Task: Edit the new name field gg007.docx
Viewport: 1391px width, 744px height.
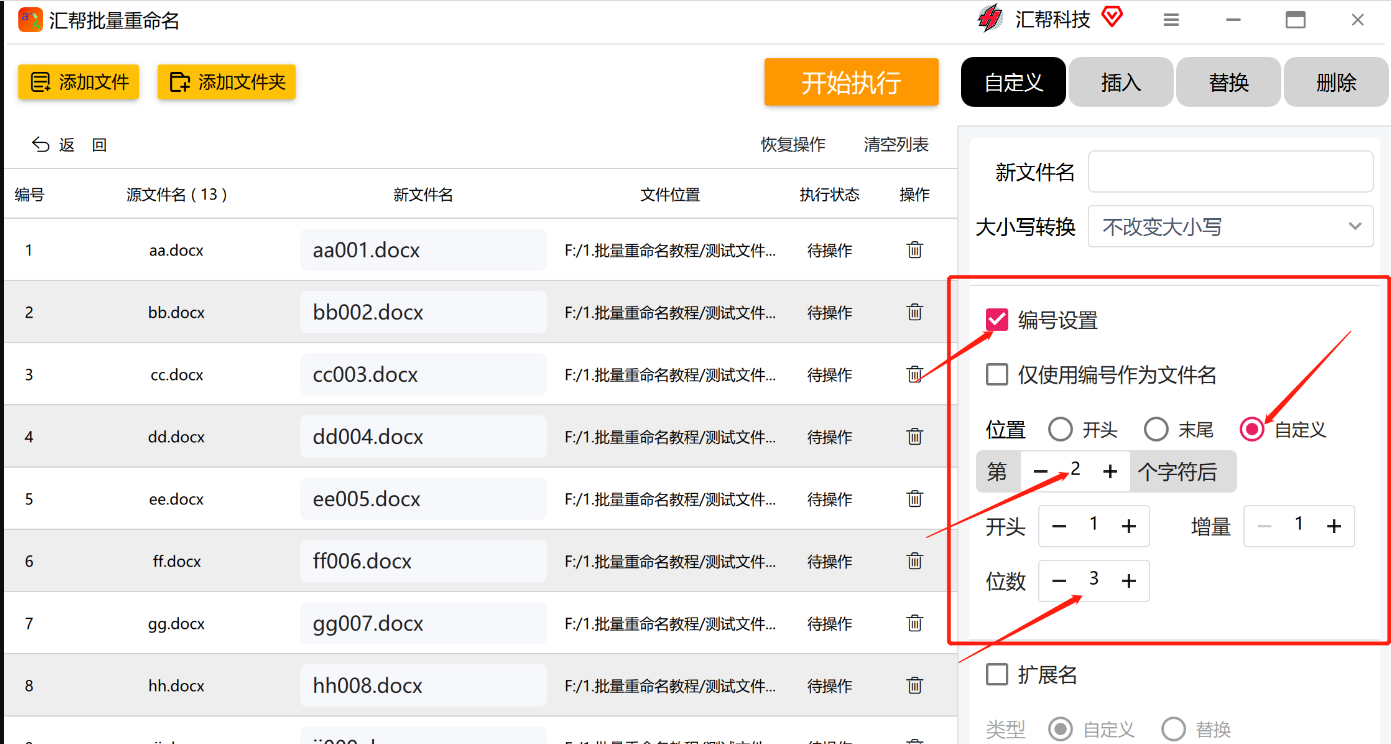Action: click(423, 623)
